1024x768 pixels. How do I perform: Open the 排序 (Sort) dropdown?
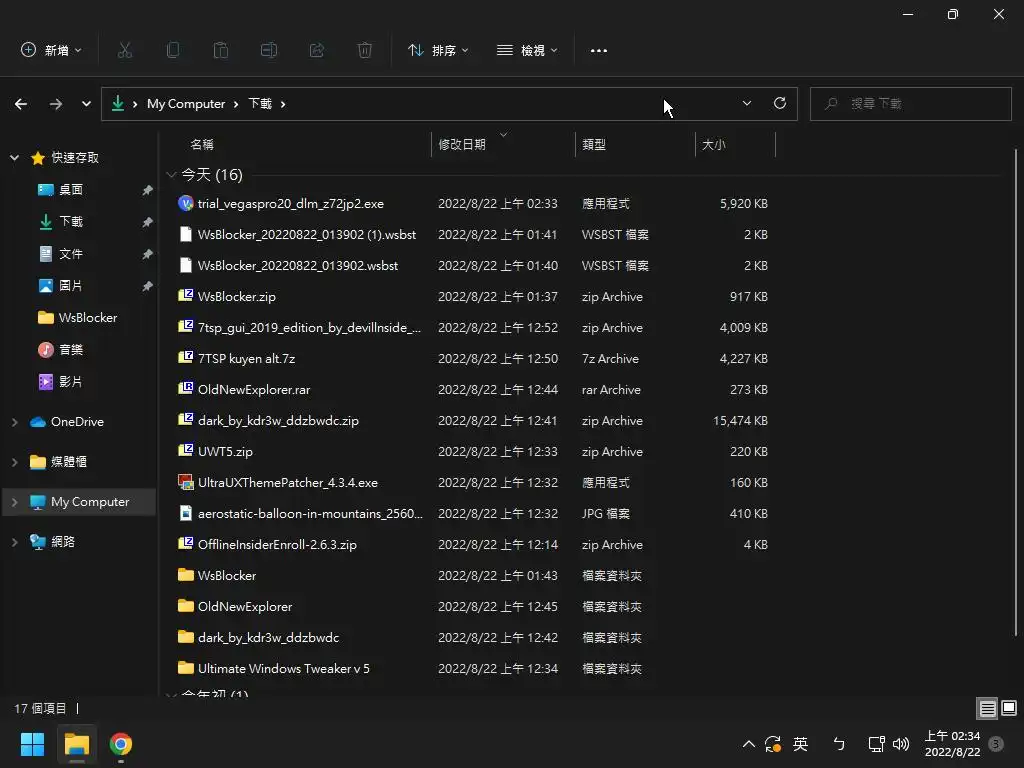pos(438,50)
